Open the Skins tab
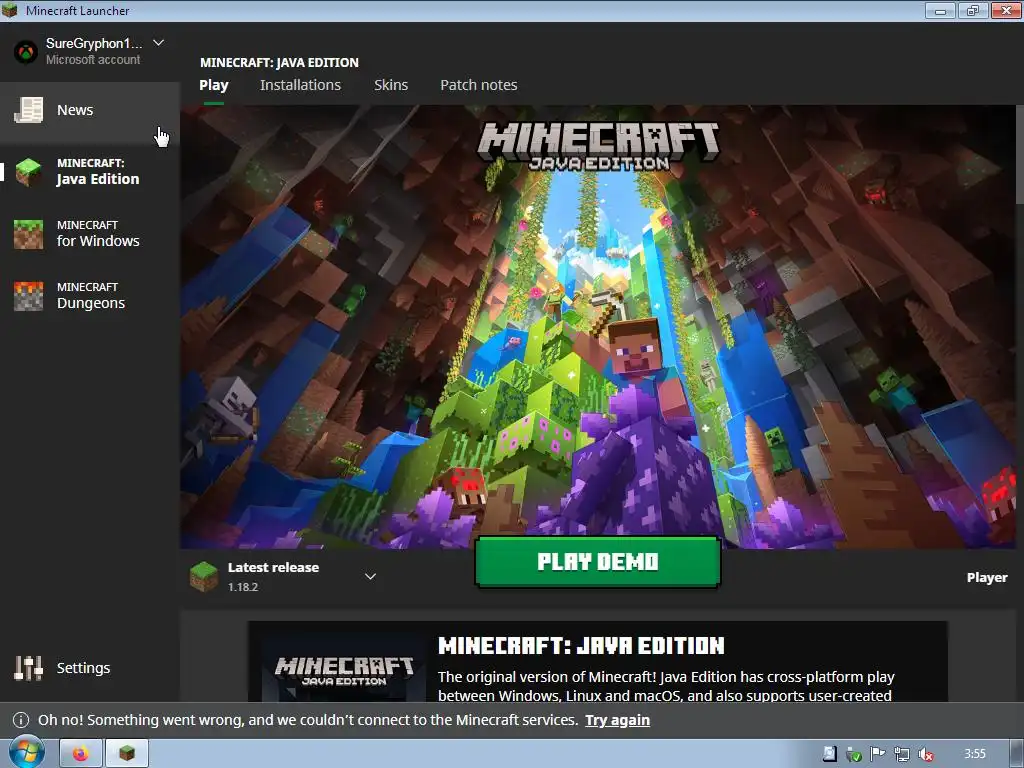 point(391,85)
